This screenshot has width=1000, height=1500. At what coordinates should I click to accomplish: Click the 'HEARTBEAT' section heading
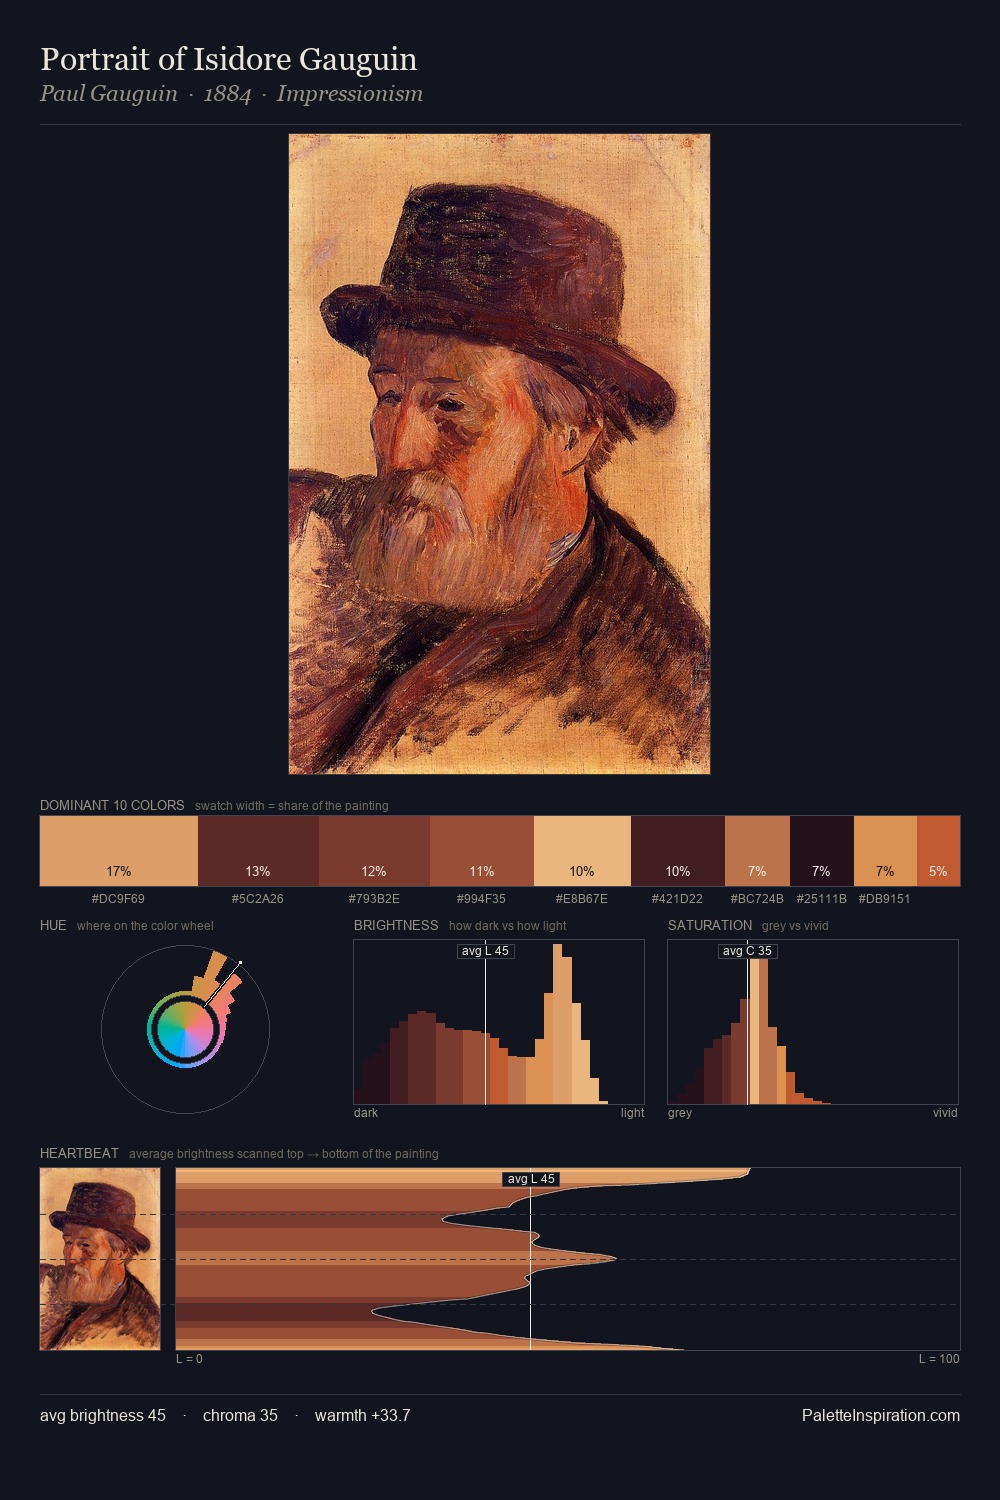click(x=79, y=1153)
